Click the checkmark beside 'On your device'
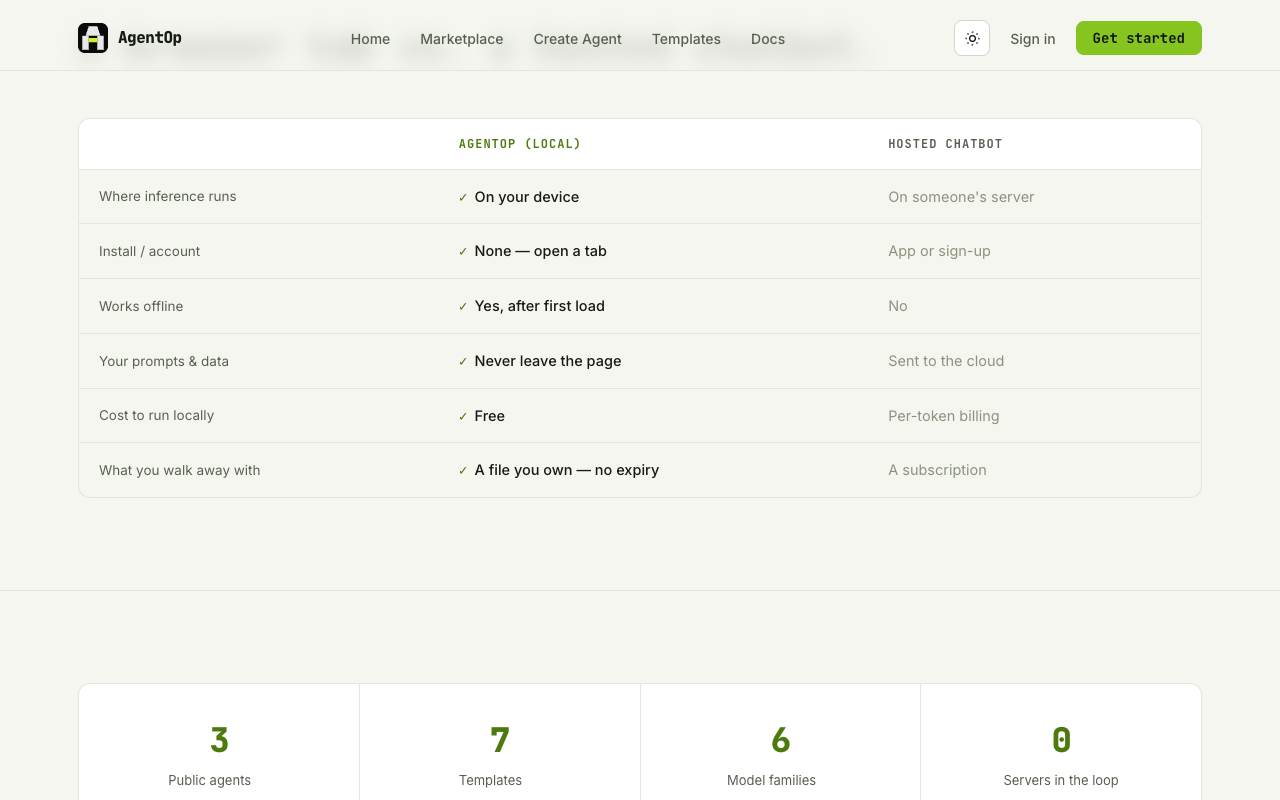The height and width of the screenshot is (800, 1280). (x=463, y=197)
